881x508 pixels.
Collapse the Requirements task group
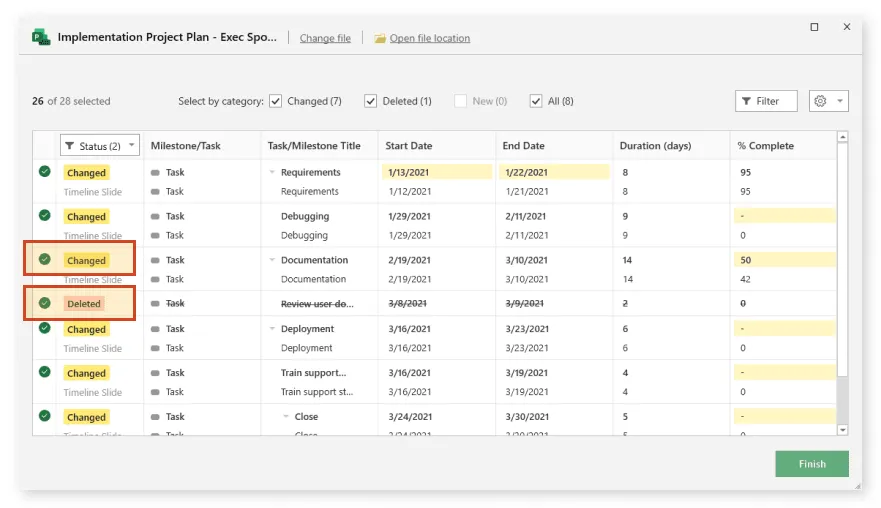pos(272,173)
